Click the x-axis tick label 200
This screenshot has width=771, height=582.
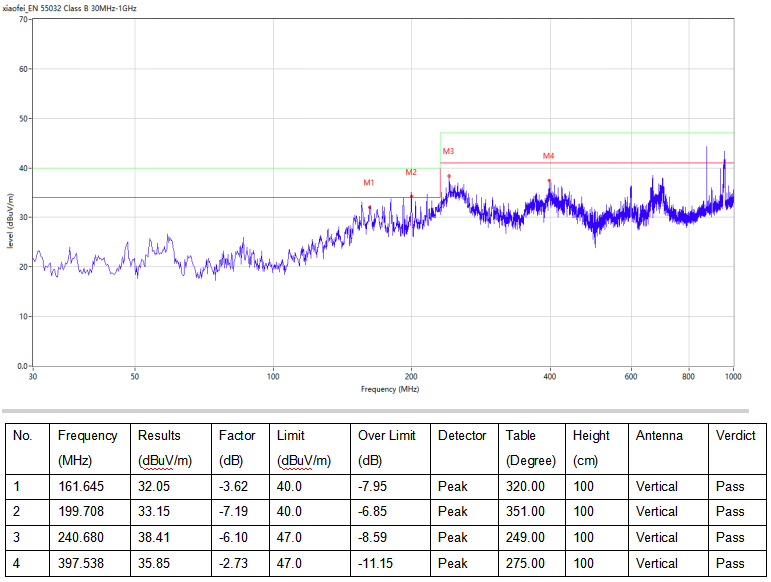tap(411, 377)
